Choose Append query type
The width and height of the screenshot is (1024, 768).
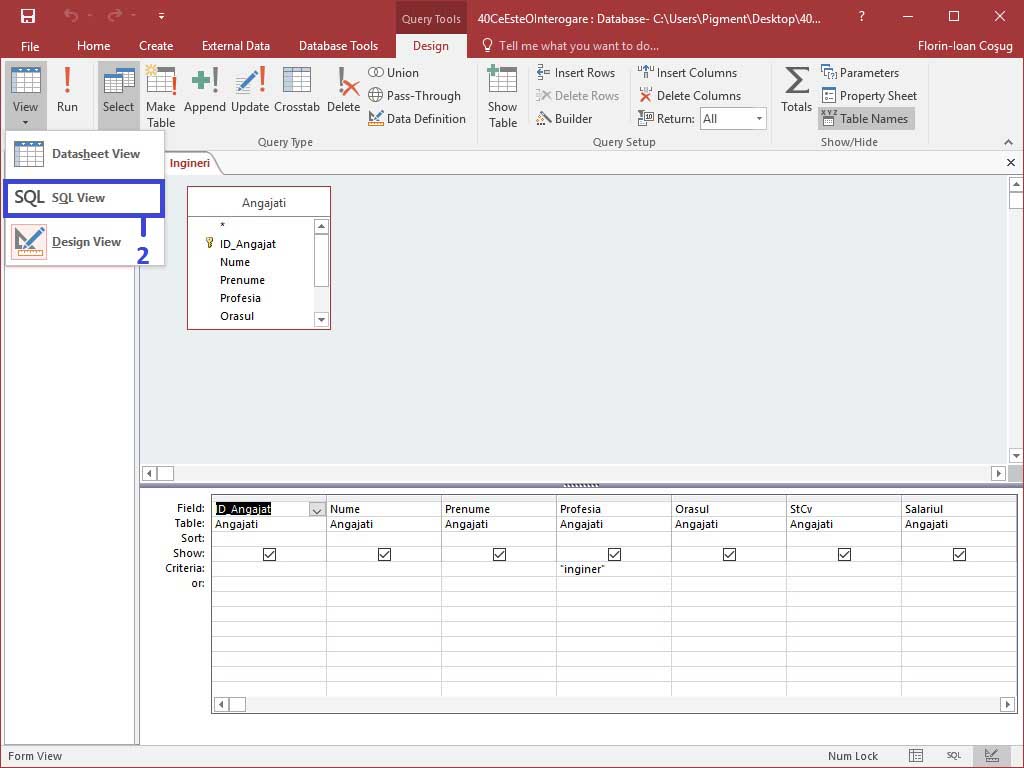tap(204, 89)
